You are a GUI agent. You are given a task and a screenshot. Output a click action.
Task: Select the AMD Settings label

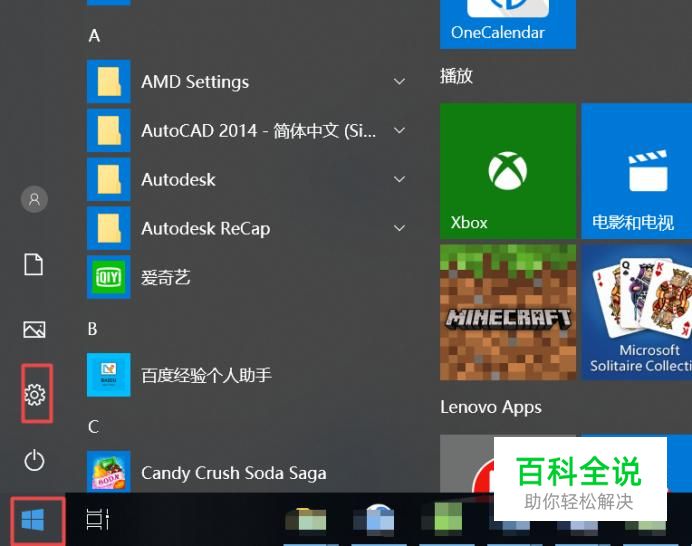click(x=195, y=82)
